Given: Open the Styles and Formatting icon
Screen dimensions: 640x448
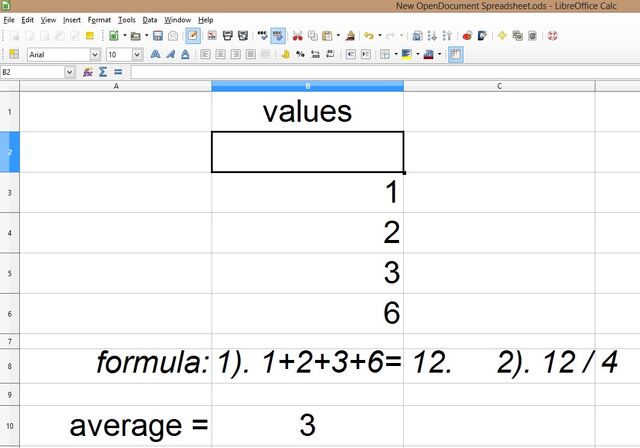Looking at the screenshot, I should pos(14,54).
